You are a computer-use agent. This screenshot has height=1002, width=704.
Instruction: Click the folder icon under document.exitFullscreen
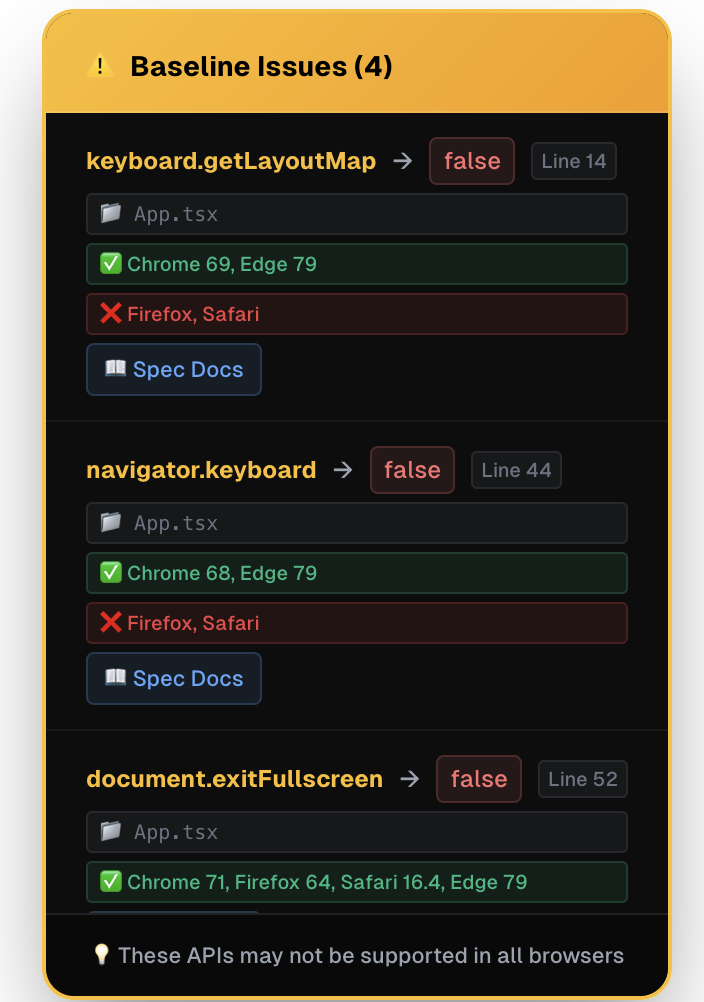111,831
